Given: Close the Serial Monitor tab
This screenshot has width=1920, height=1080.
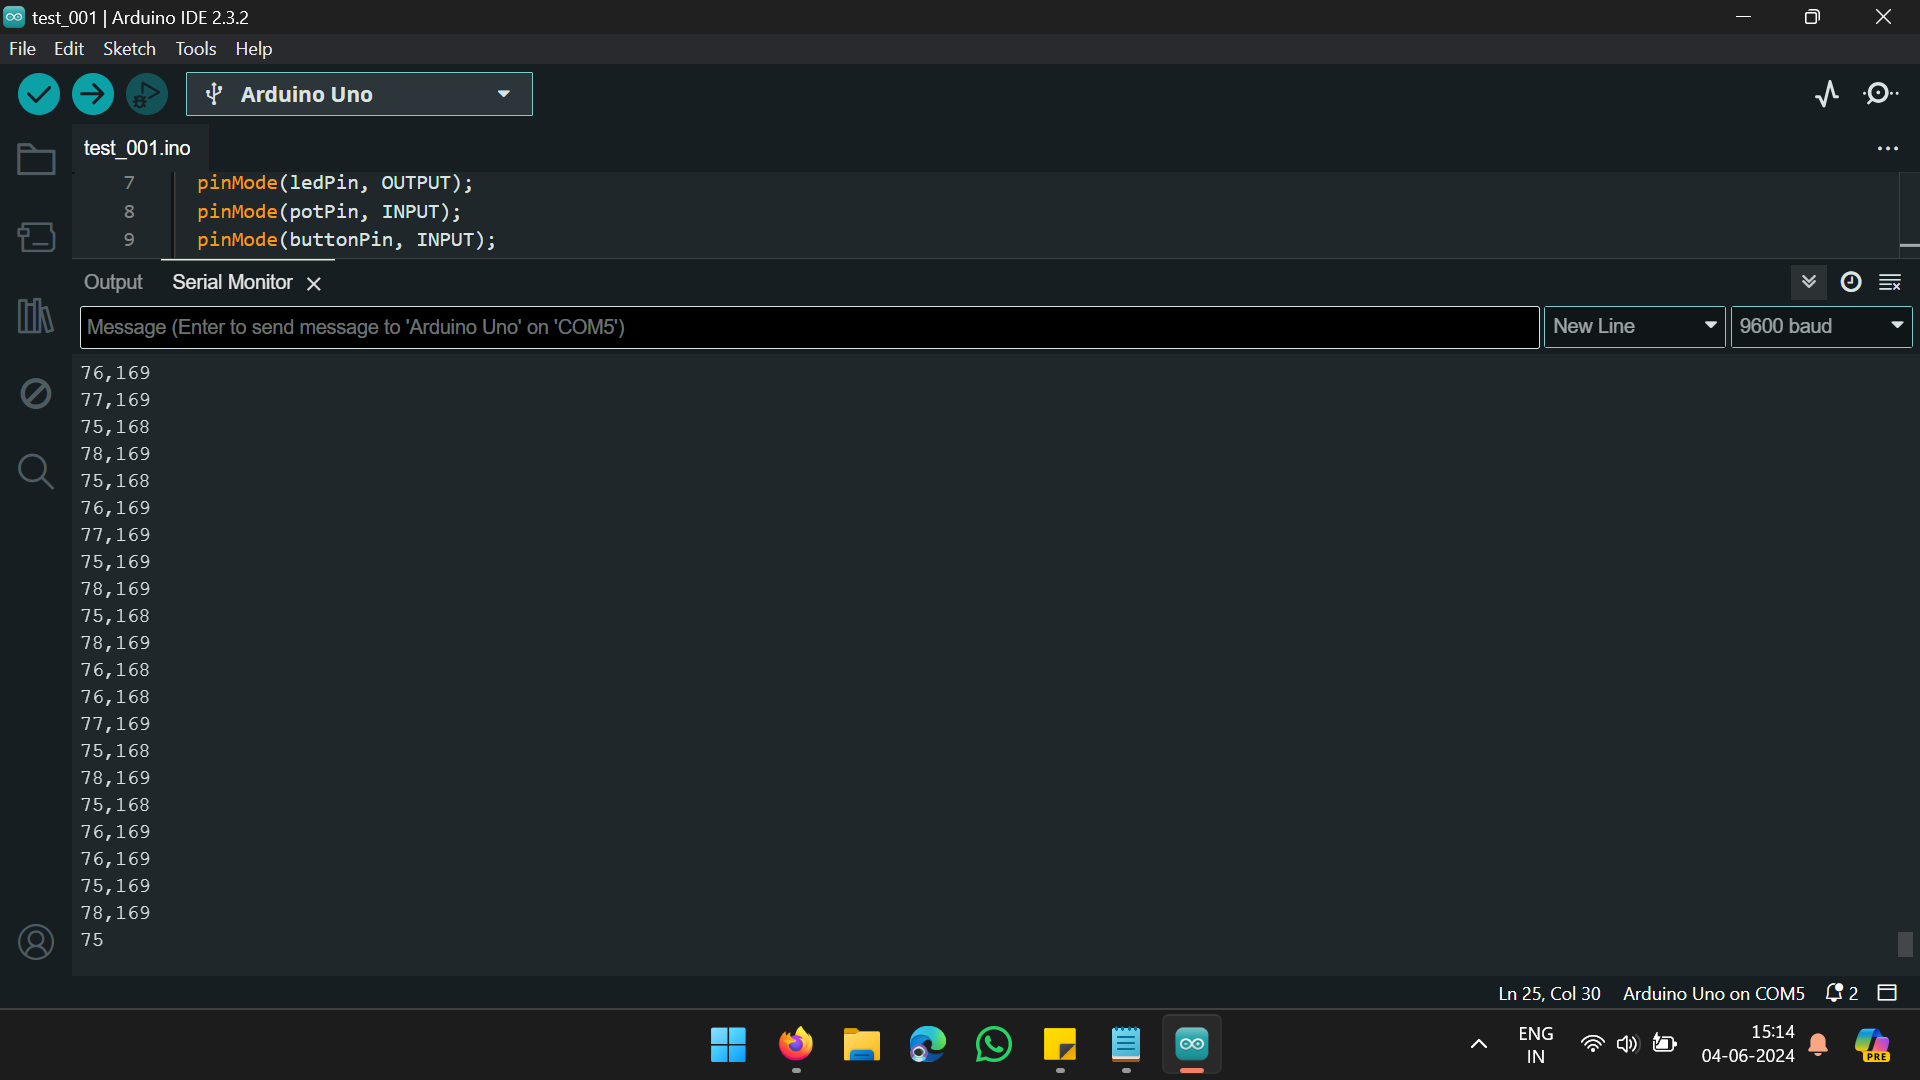Looking at the screenshot, I should coord(313,283).
